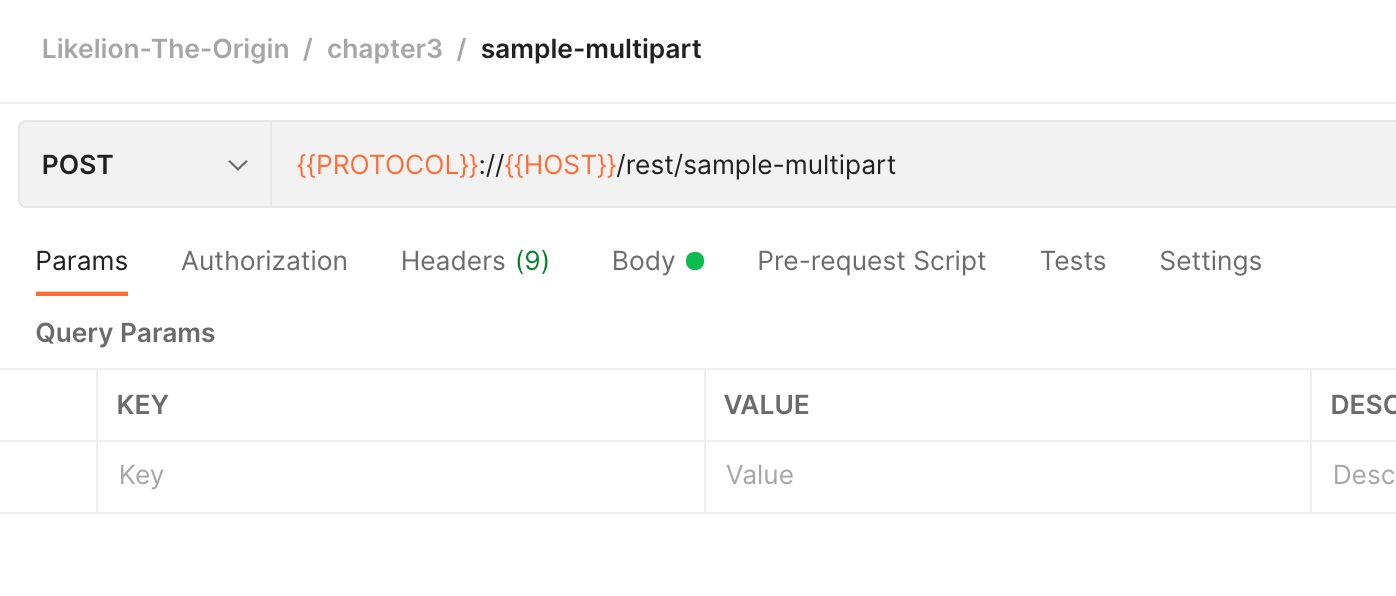Click the {{PROTOCOL}} variable in URL
The image size is (1396, 596).
388,165
